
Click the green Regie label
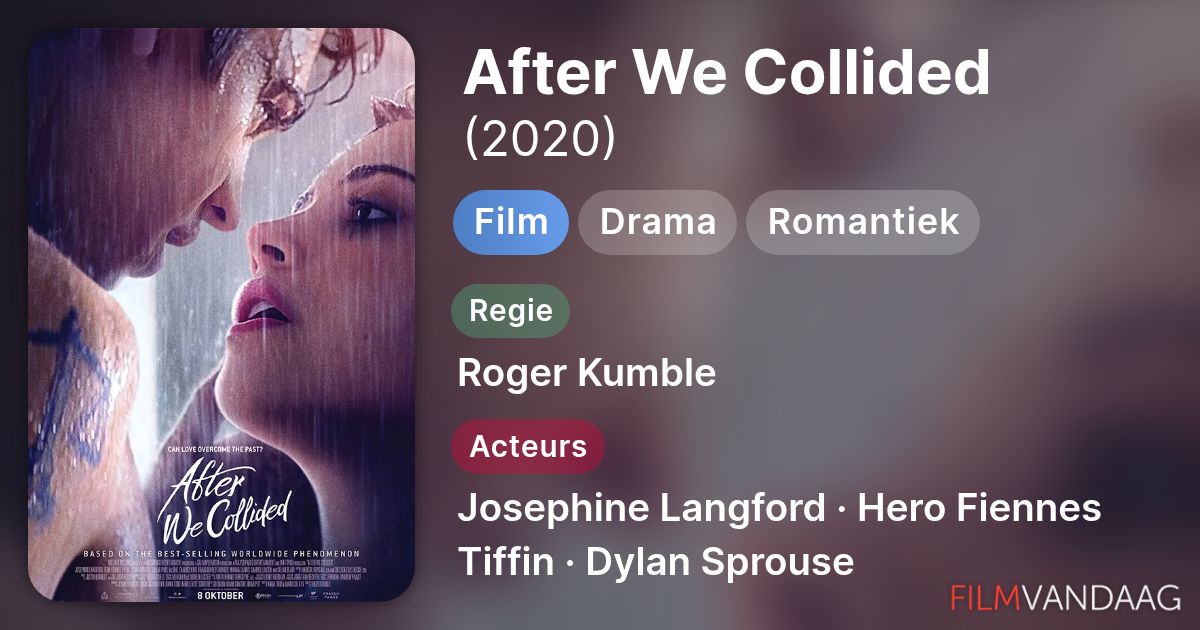(x=511, y=310)
